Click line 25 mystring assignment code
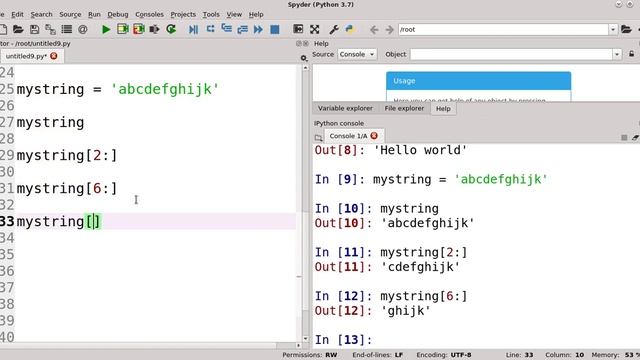The image size is (640, 360). click(x=118, y=89)
